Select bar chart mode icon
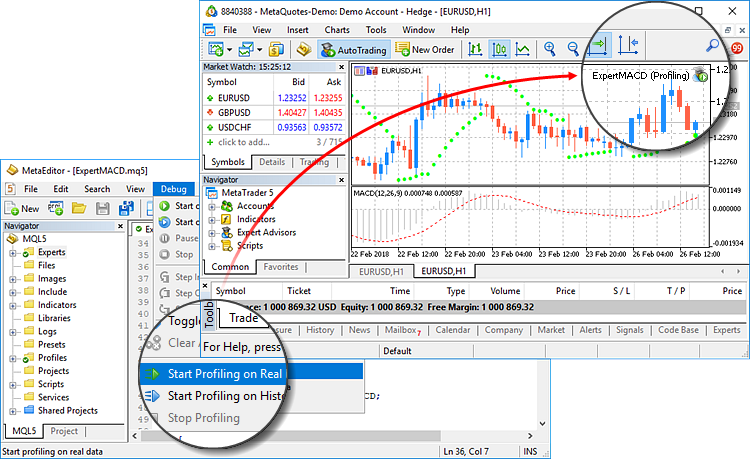The height and width of the screenshot is (459, 750). click(x=475, y=49)
